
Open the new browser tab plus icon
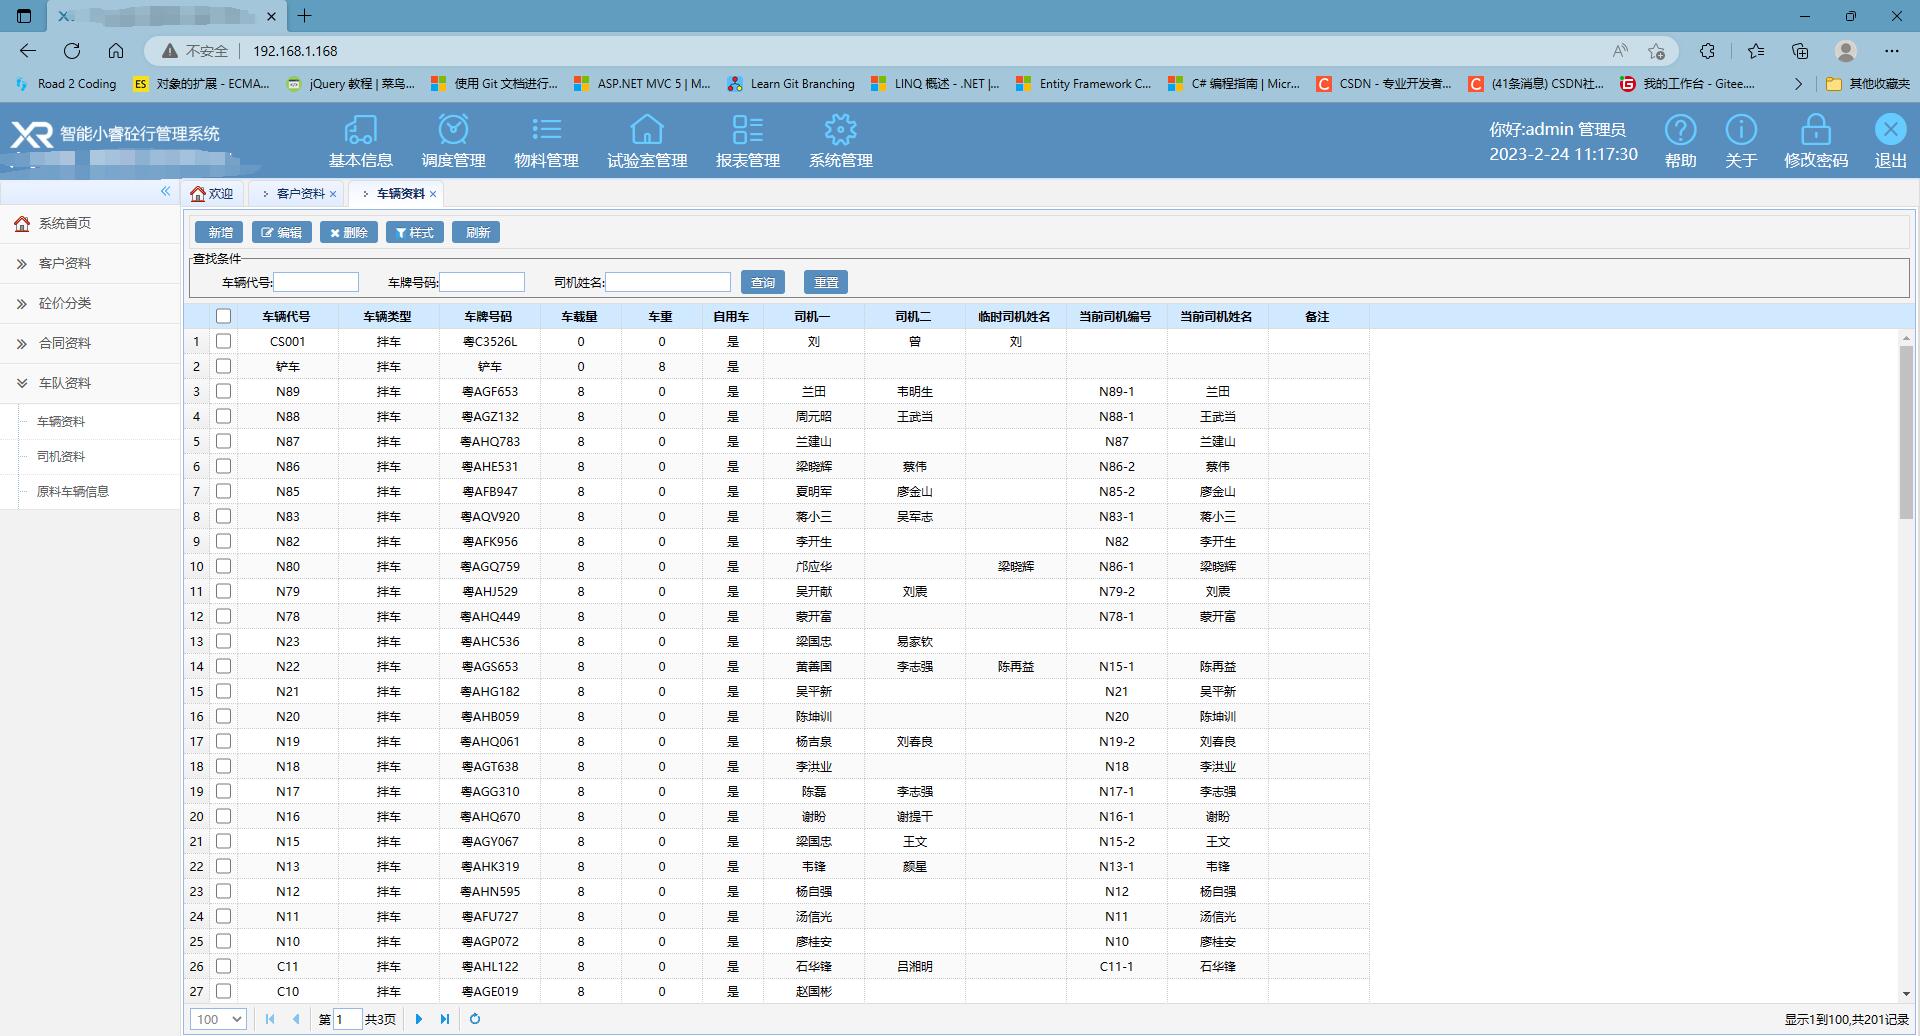click(305, 16)
